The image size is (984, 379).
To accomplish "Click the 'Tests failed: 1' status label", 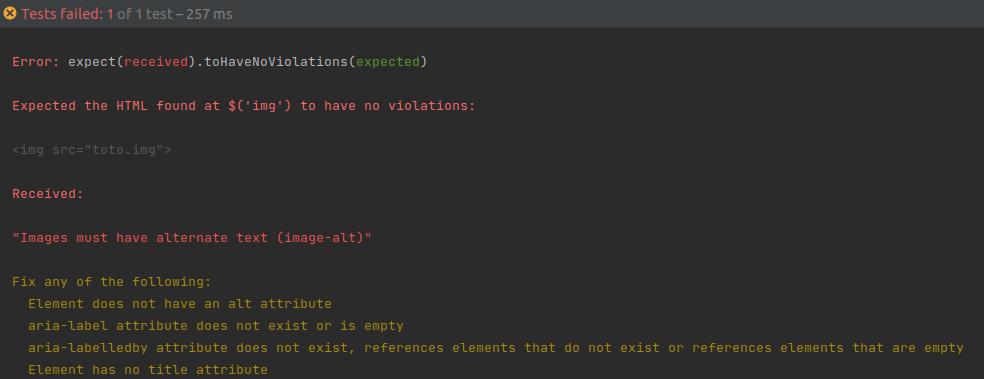I will [x=67, y=14].
